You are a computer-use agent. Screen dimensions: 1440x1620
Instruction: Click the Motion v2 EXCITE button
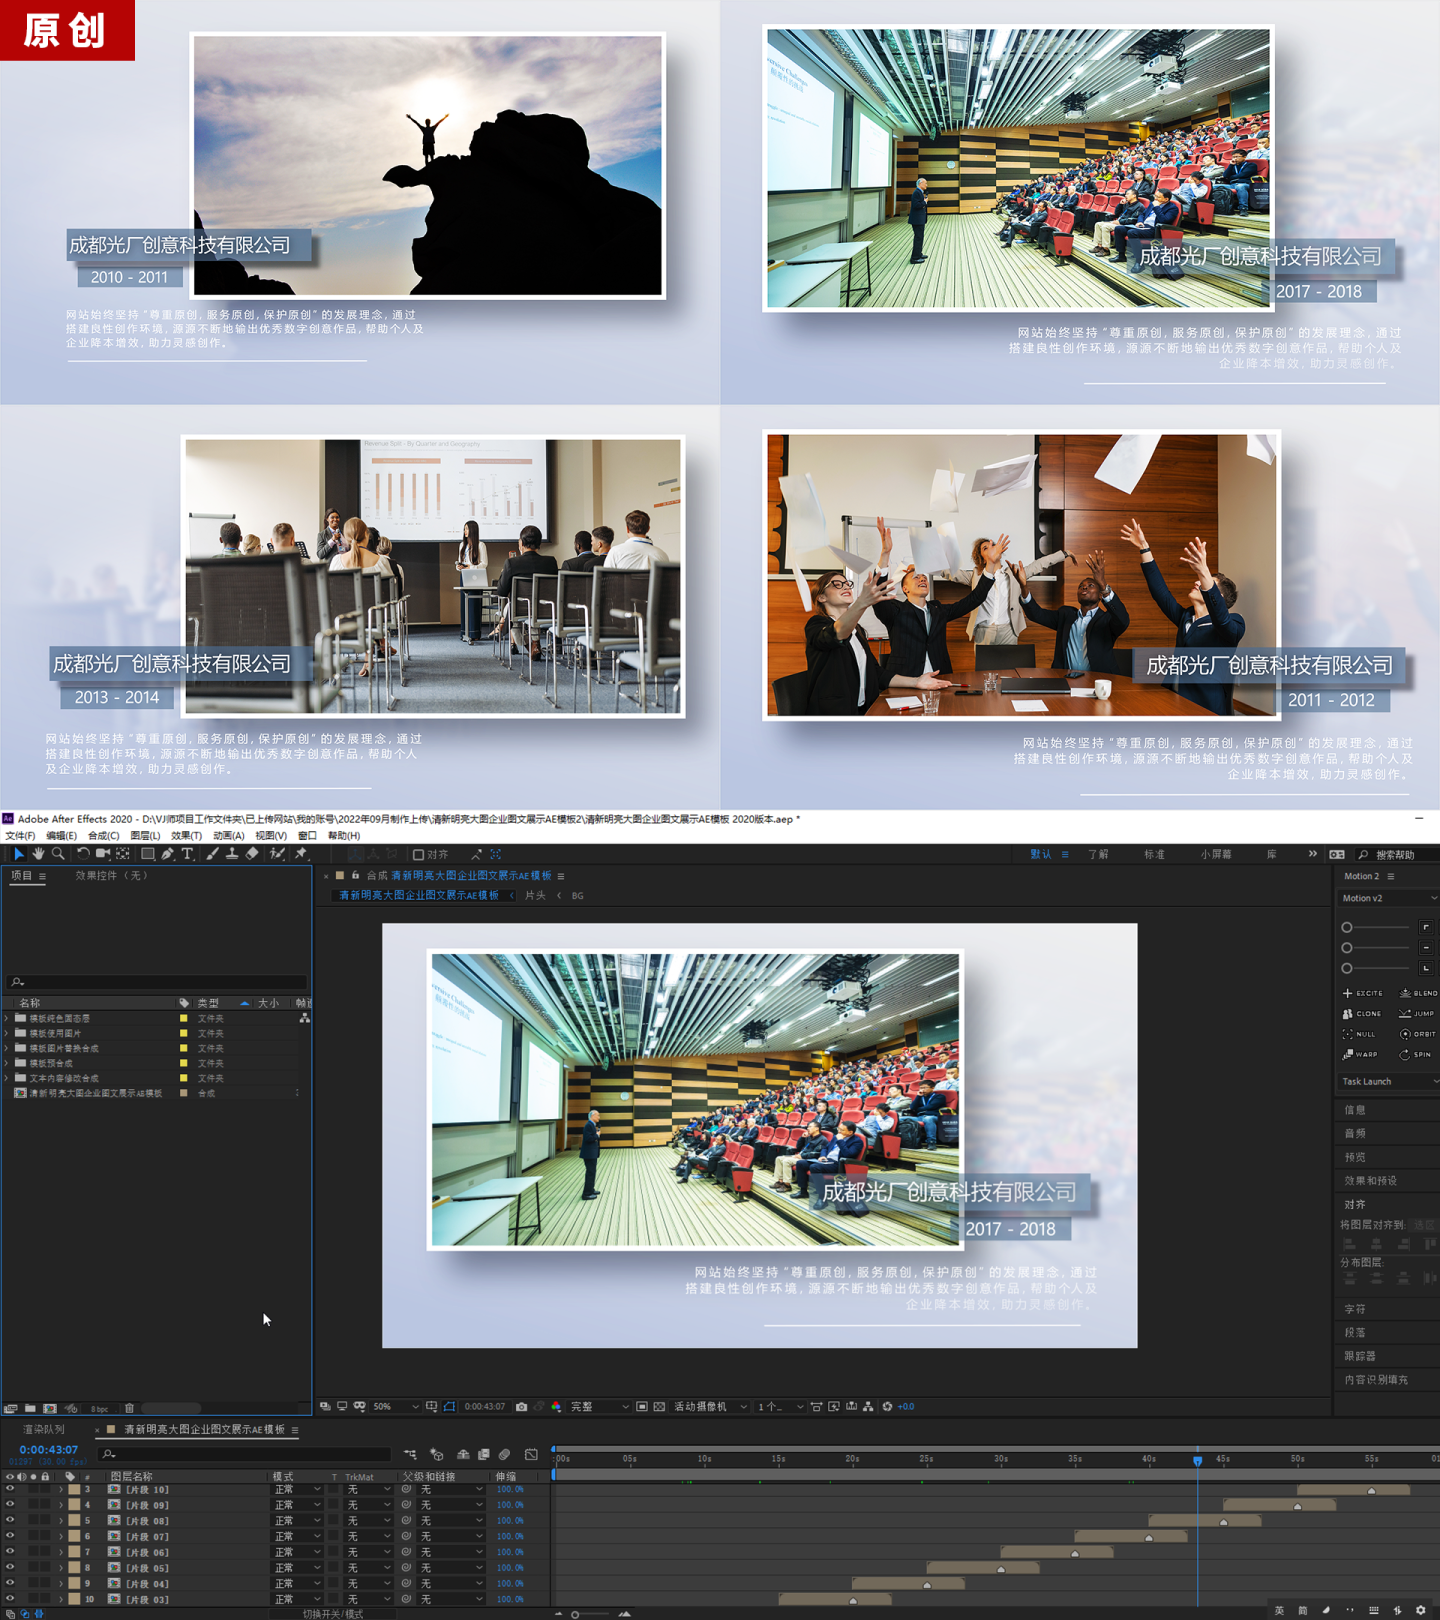(1362, 993)
